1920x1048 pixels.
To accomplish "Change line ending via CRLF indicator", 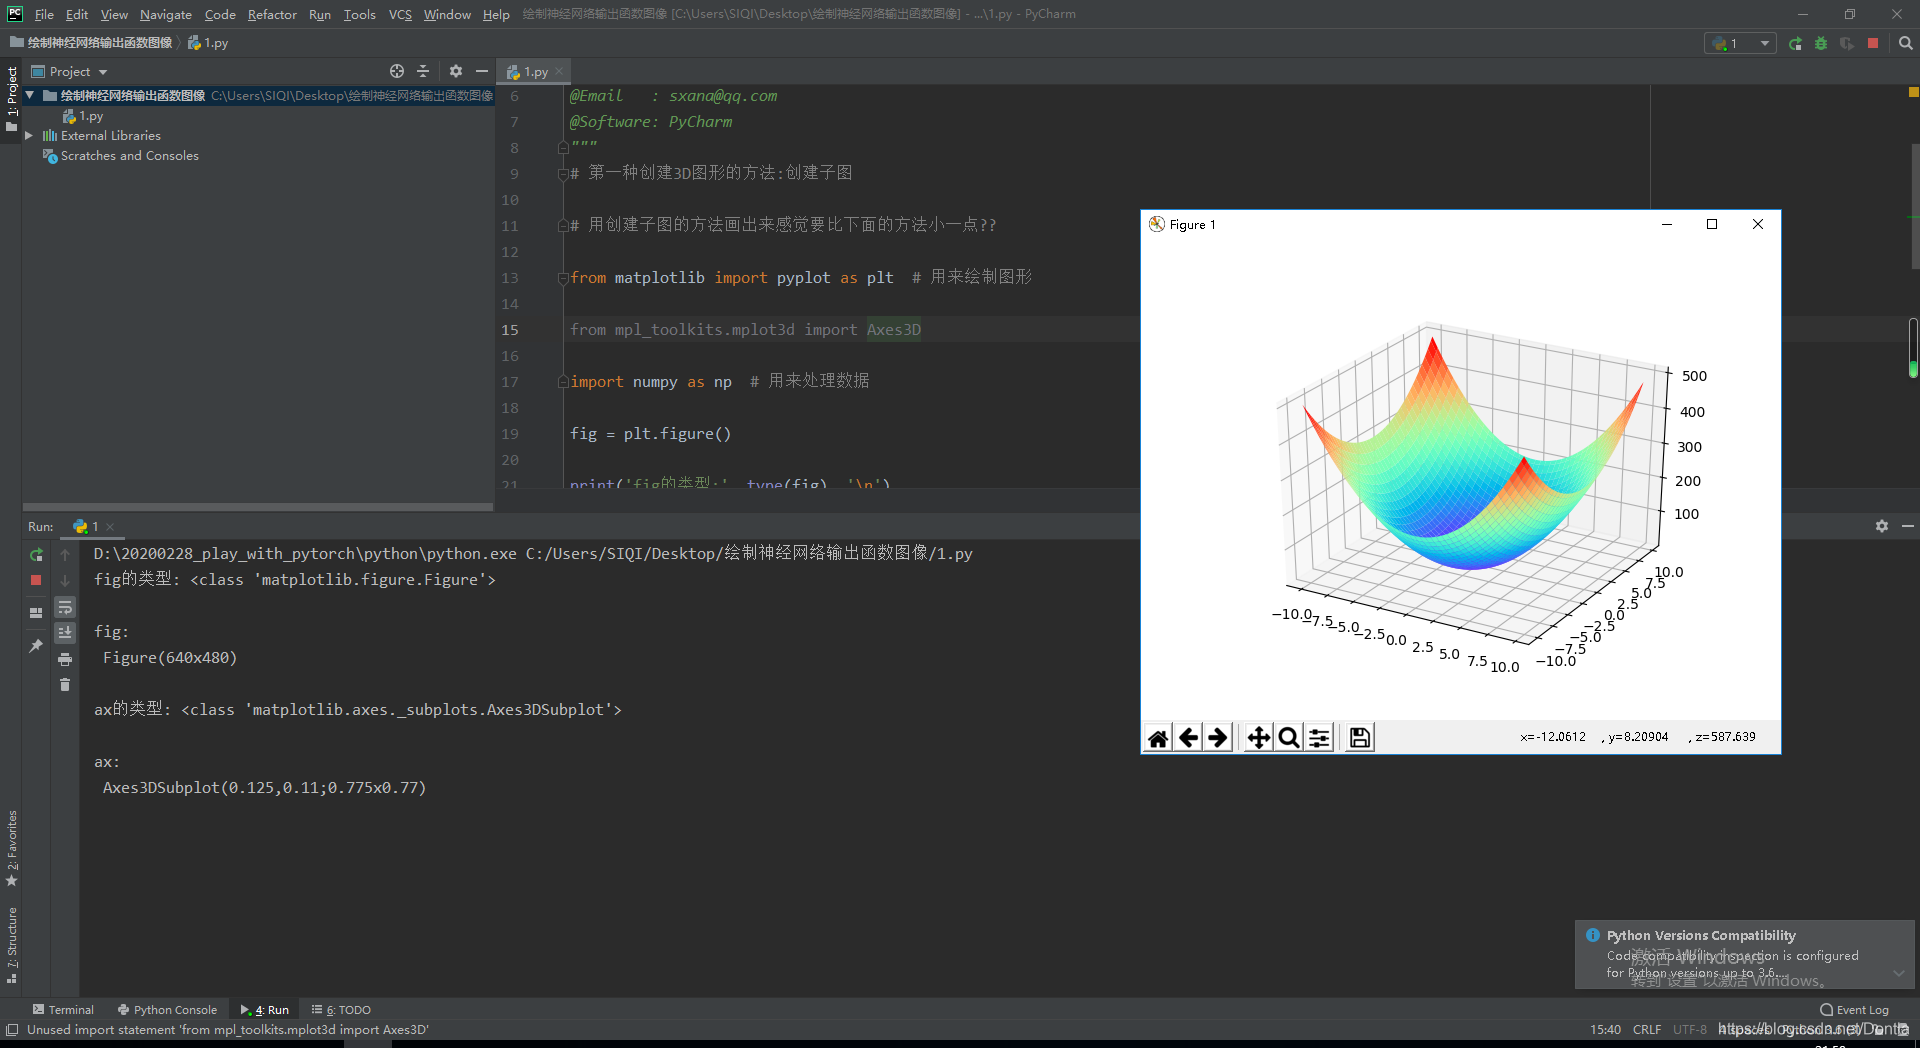I will (x=1647, y=1029).
